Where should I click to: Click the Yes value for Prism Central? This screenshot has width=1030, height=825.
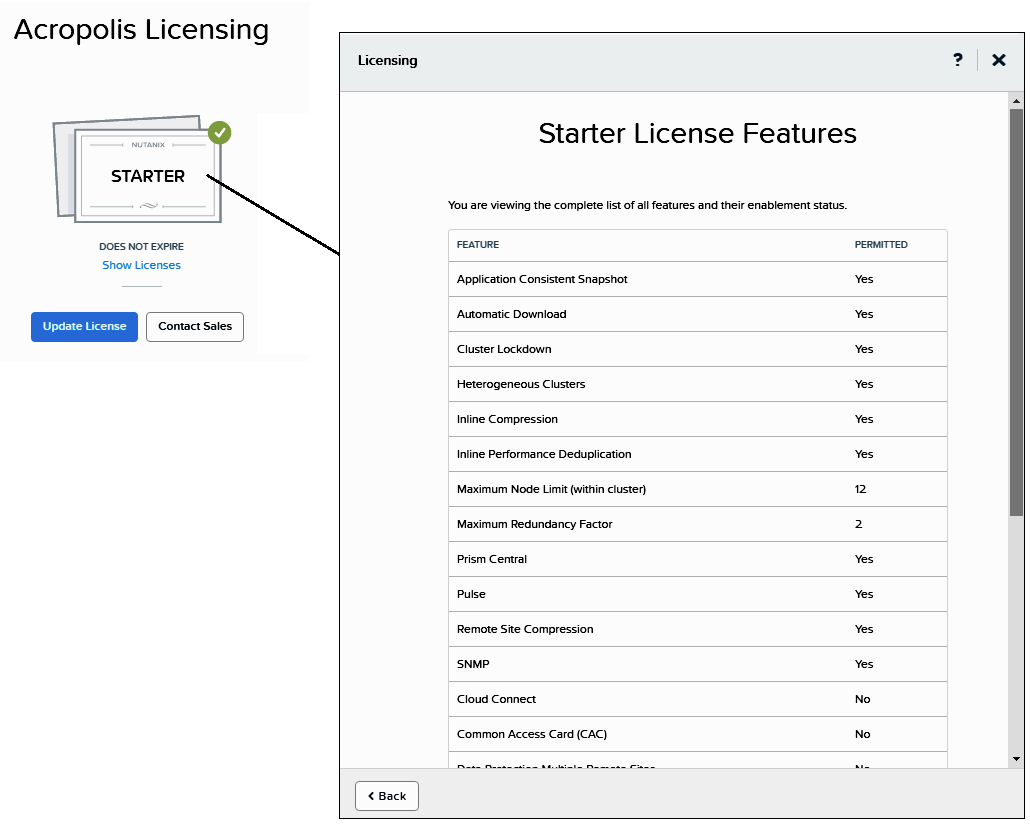pyautogui.click(x=864, y=559)
